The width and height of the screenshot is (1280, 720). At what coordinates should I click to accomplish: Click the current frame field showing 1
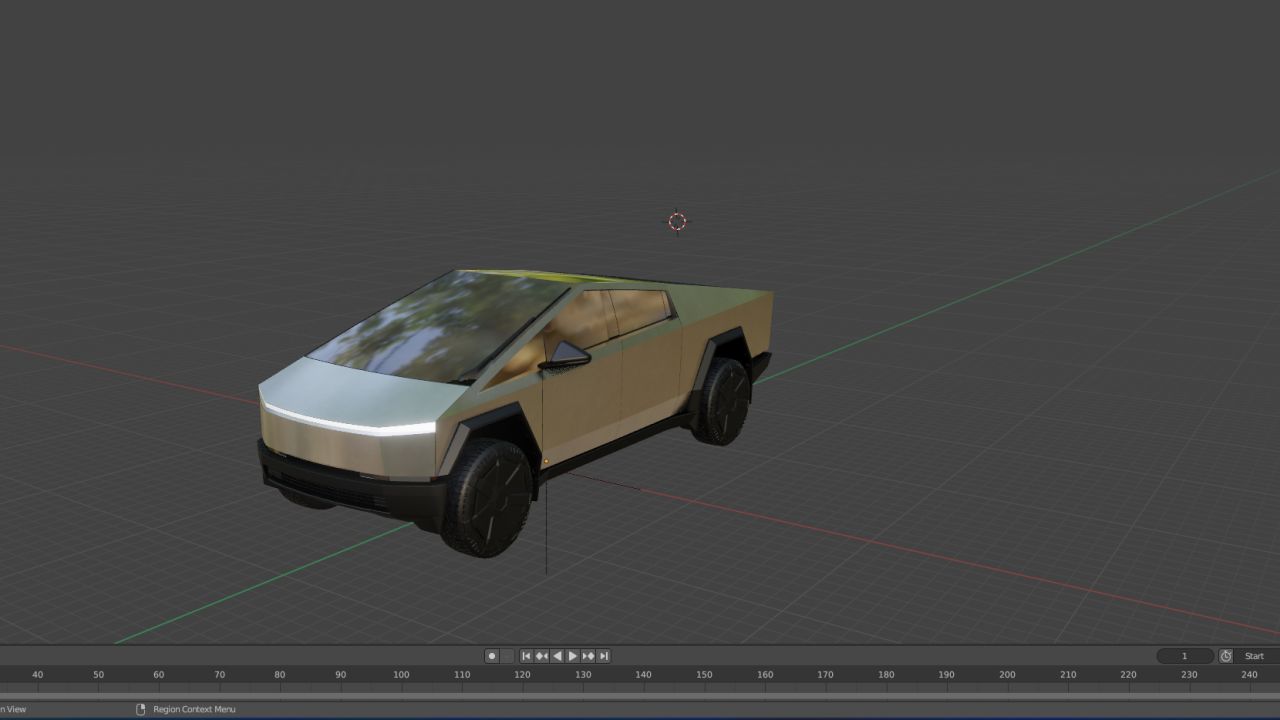tap(1185, 656)
